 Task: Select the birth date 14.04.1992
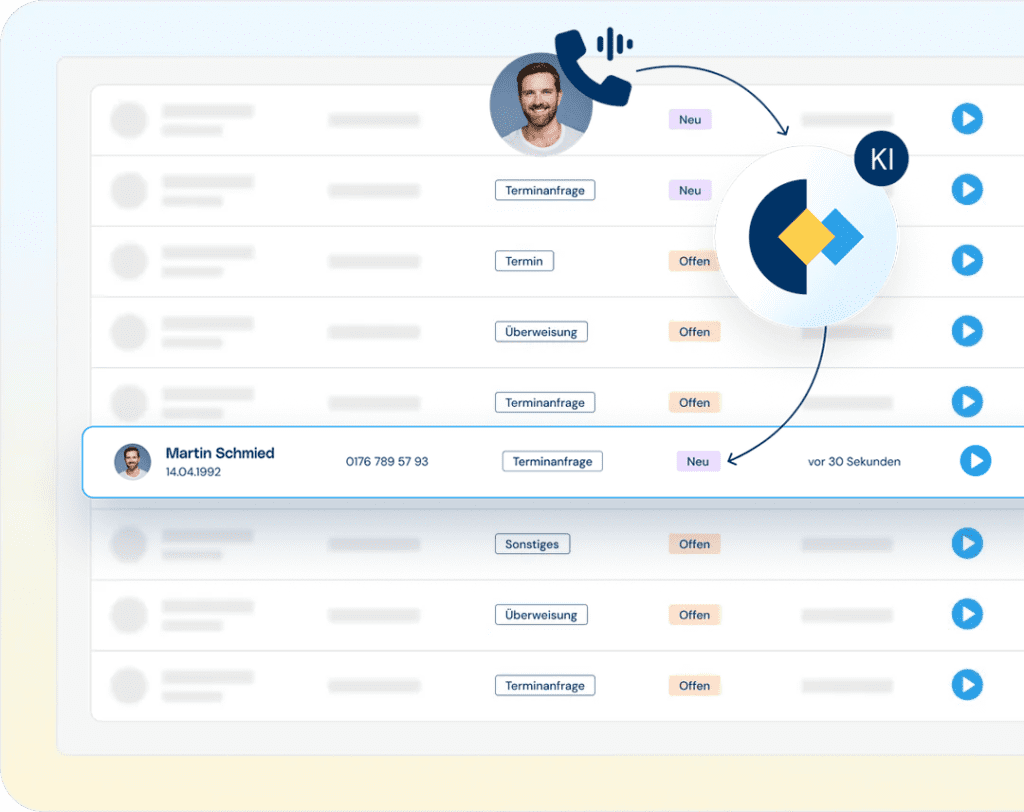point(193,472)
